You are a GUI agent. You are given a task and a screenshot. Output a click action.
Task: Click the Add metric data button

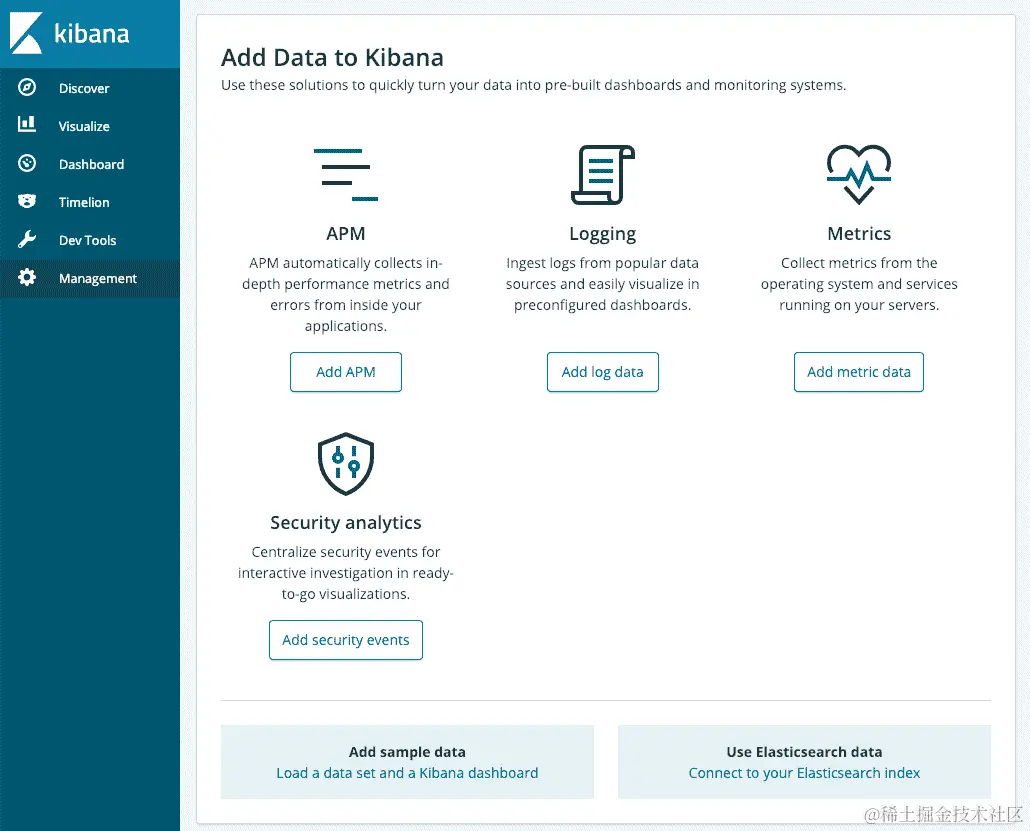click(x=859, y=372)
